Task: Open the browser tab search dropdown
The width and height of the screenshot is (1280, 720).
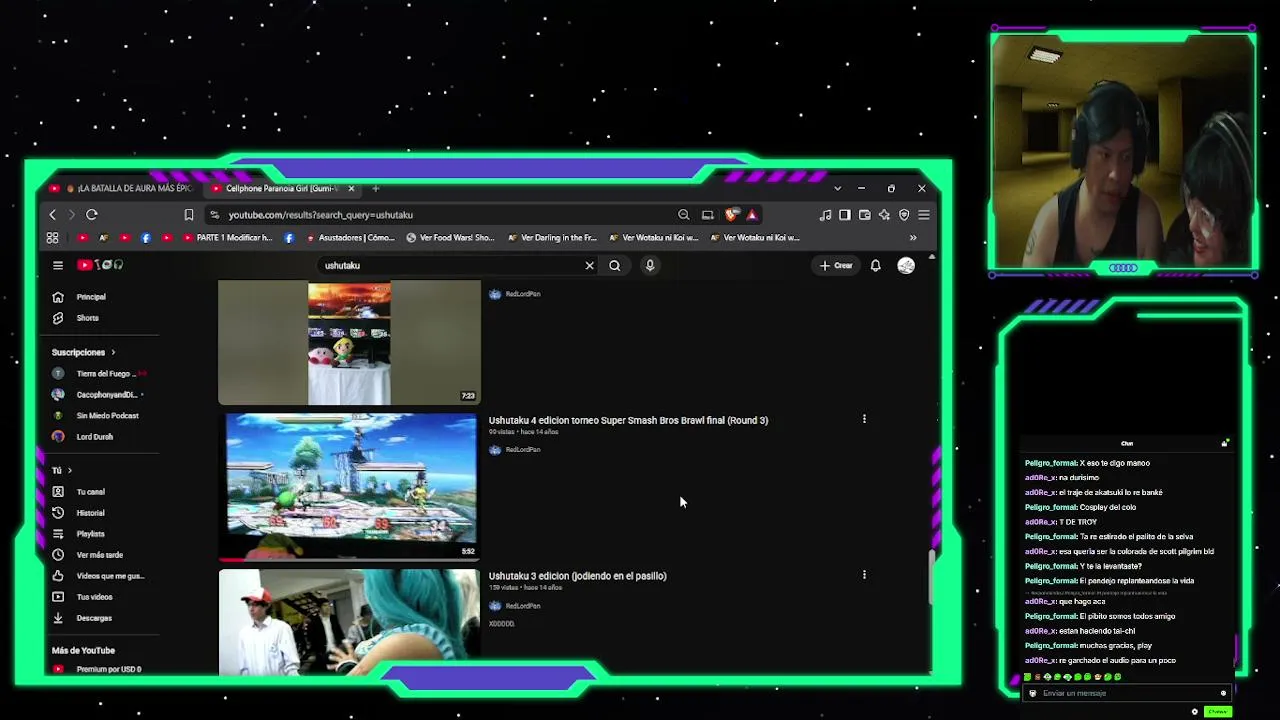Action: [838, 188]
